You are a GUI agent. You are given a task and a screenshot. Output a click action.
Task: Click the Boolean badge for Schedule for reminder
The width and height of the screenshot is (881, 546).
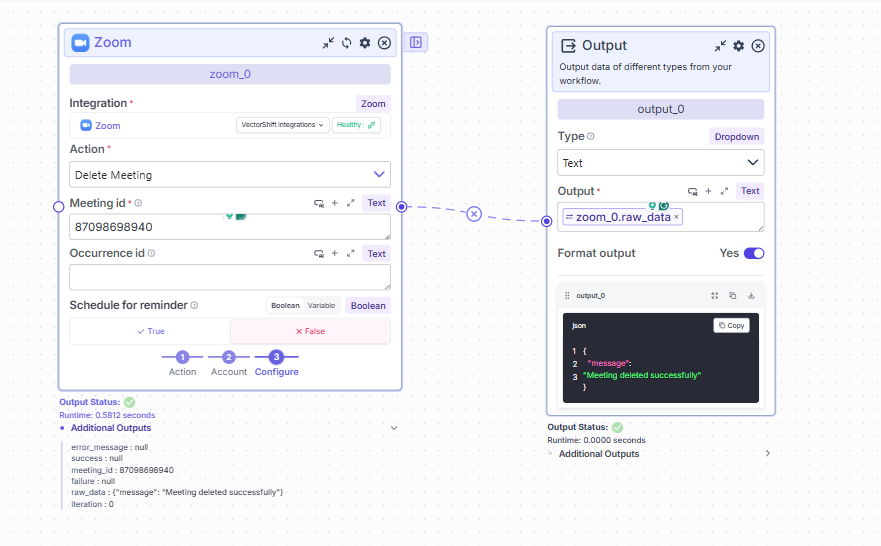coord(368,306)
